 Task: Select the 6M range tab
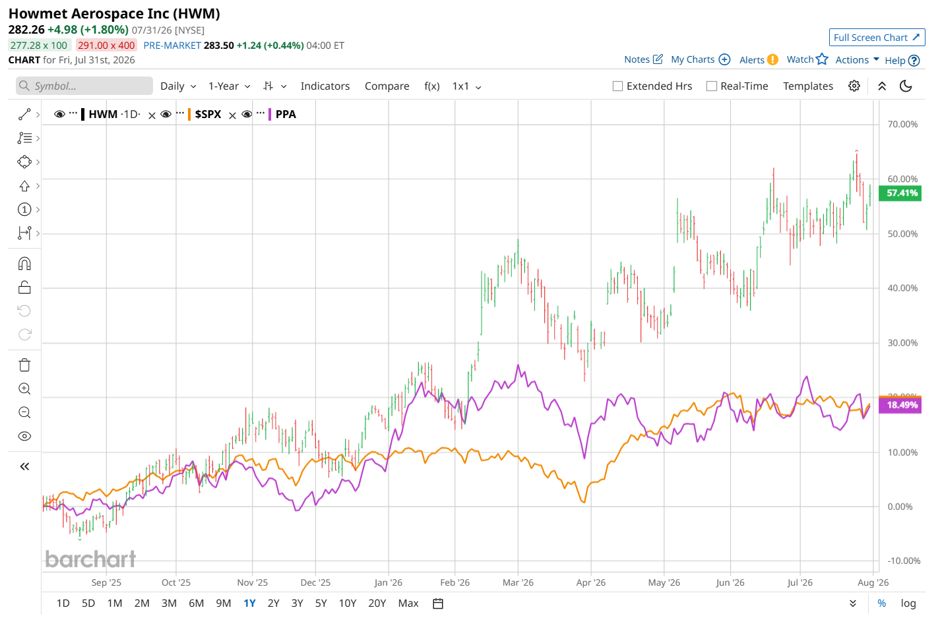point(196,603)
